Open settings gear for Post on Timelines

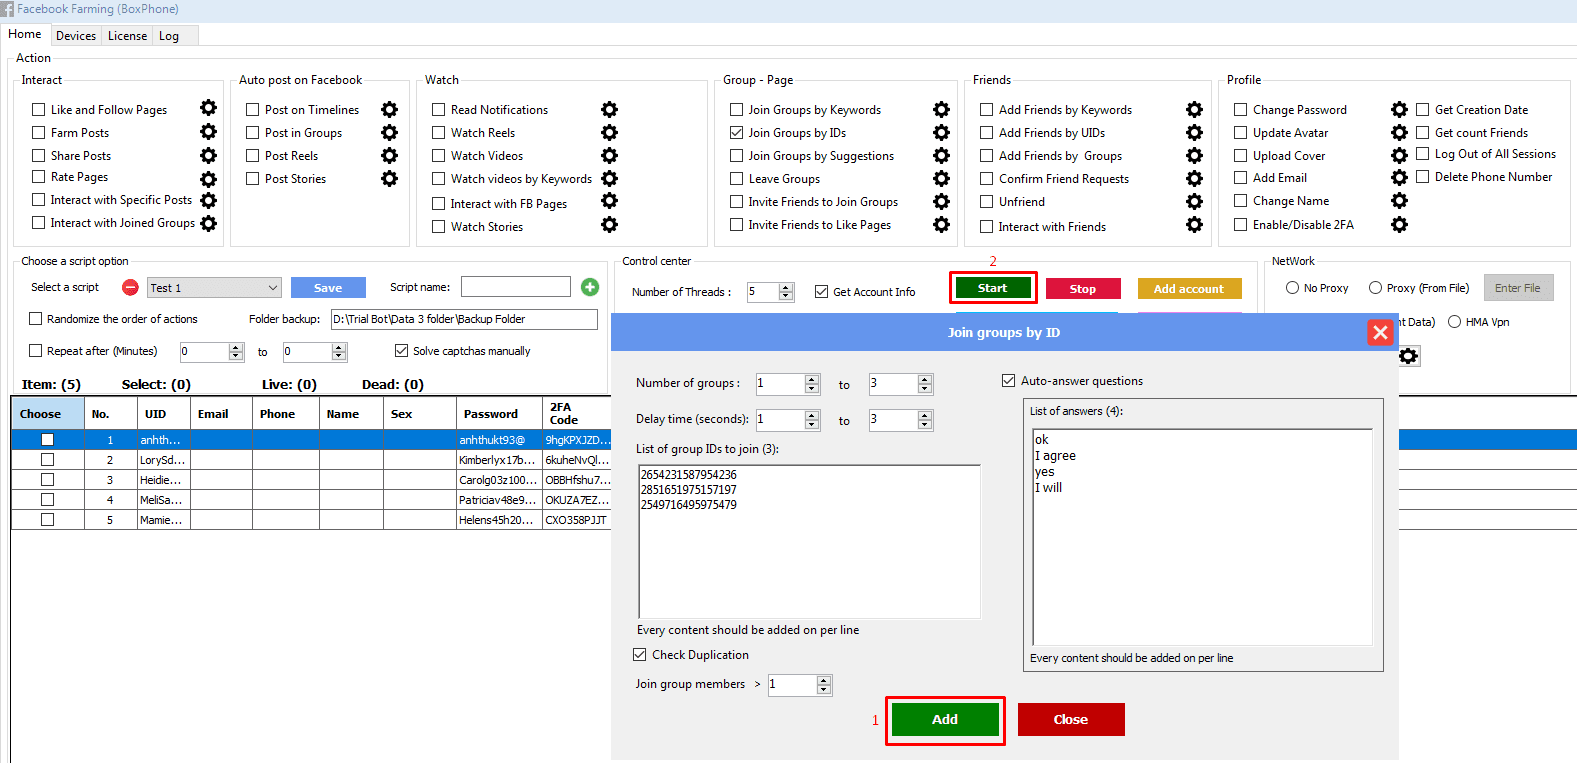389,109
